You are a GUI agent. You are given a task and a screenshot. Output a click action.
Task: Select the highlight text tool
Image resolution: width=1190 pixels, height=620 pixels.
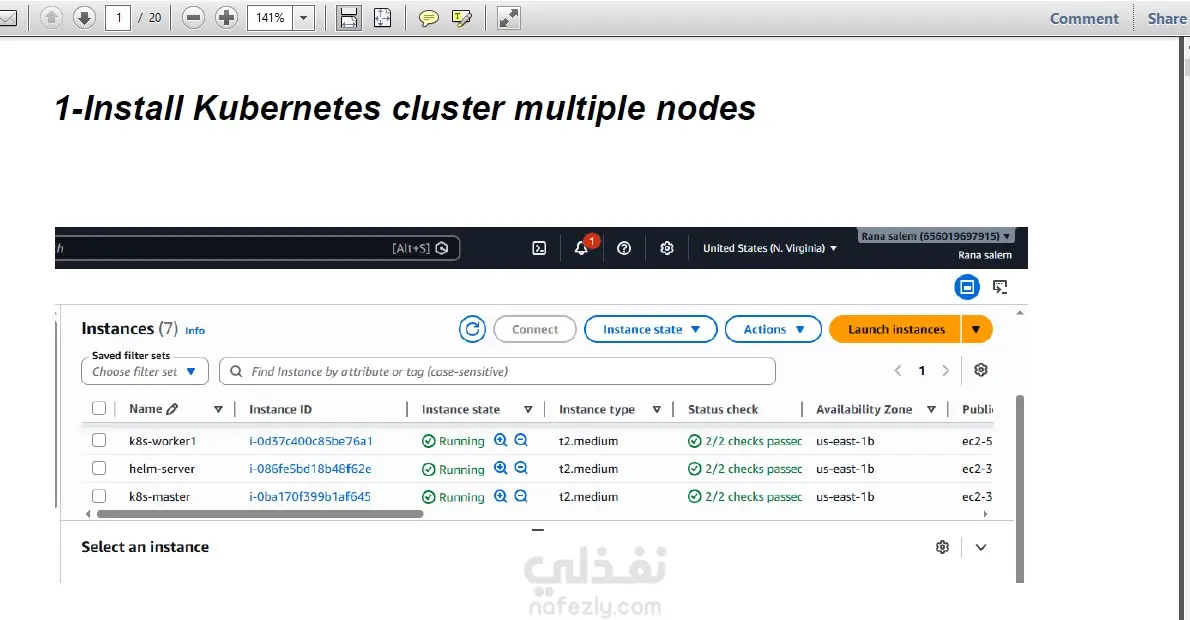click(461, 17)
